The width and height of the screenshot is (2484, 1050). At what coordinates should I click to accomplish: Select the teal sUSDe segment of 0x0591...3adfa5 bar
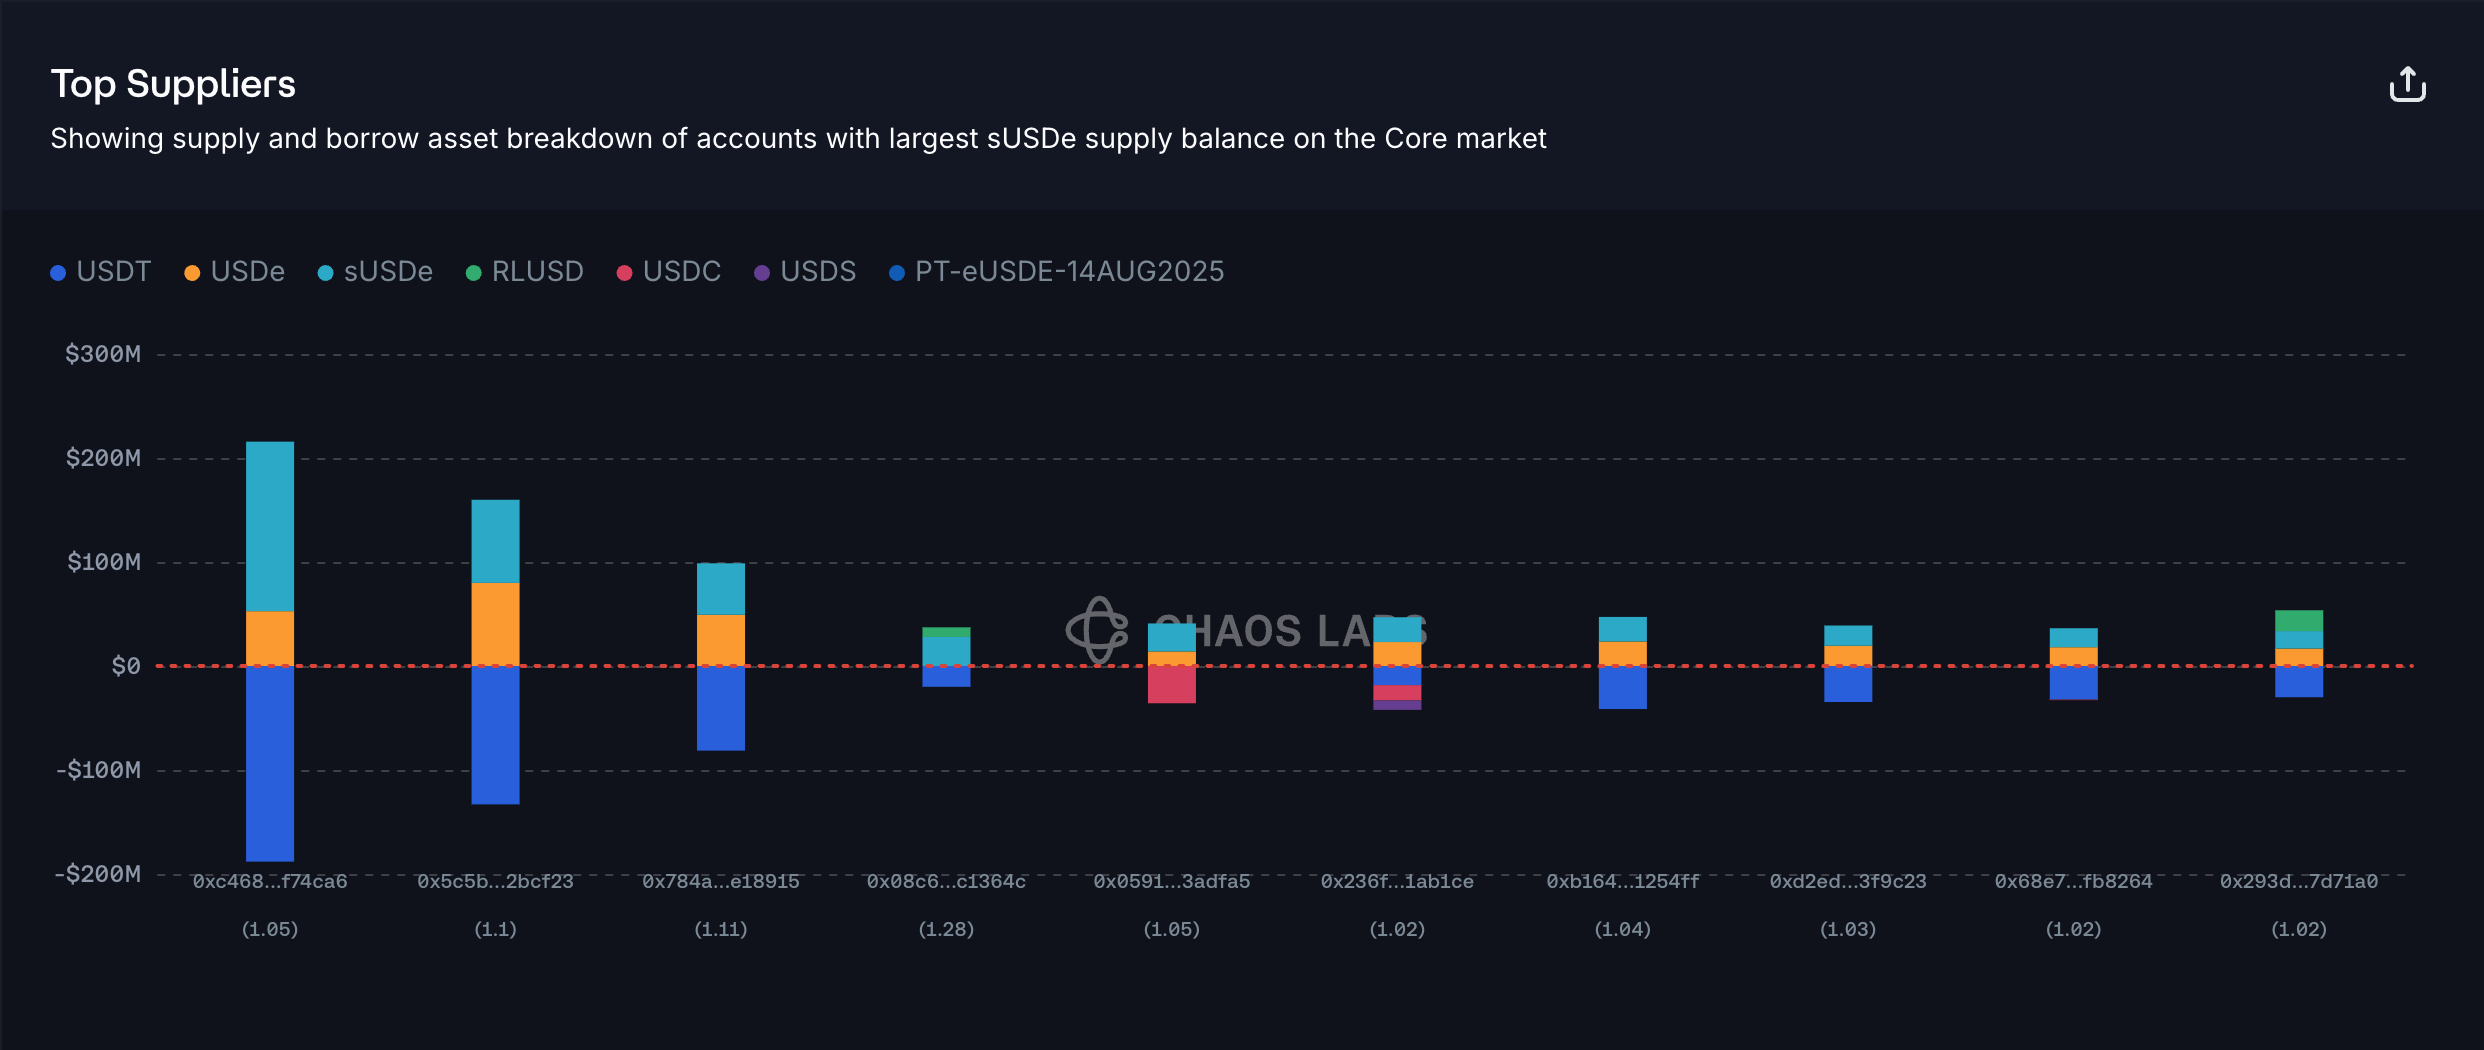1172,638
